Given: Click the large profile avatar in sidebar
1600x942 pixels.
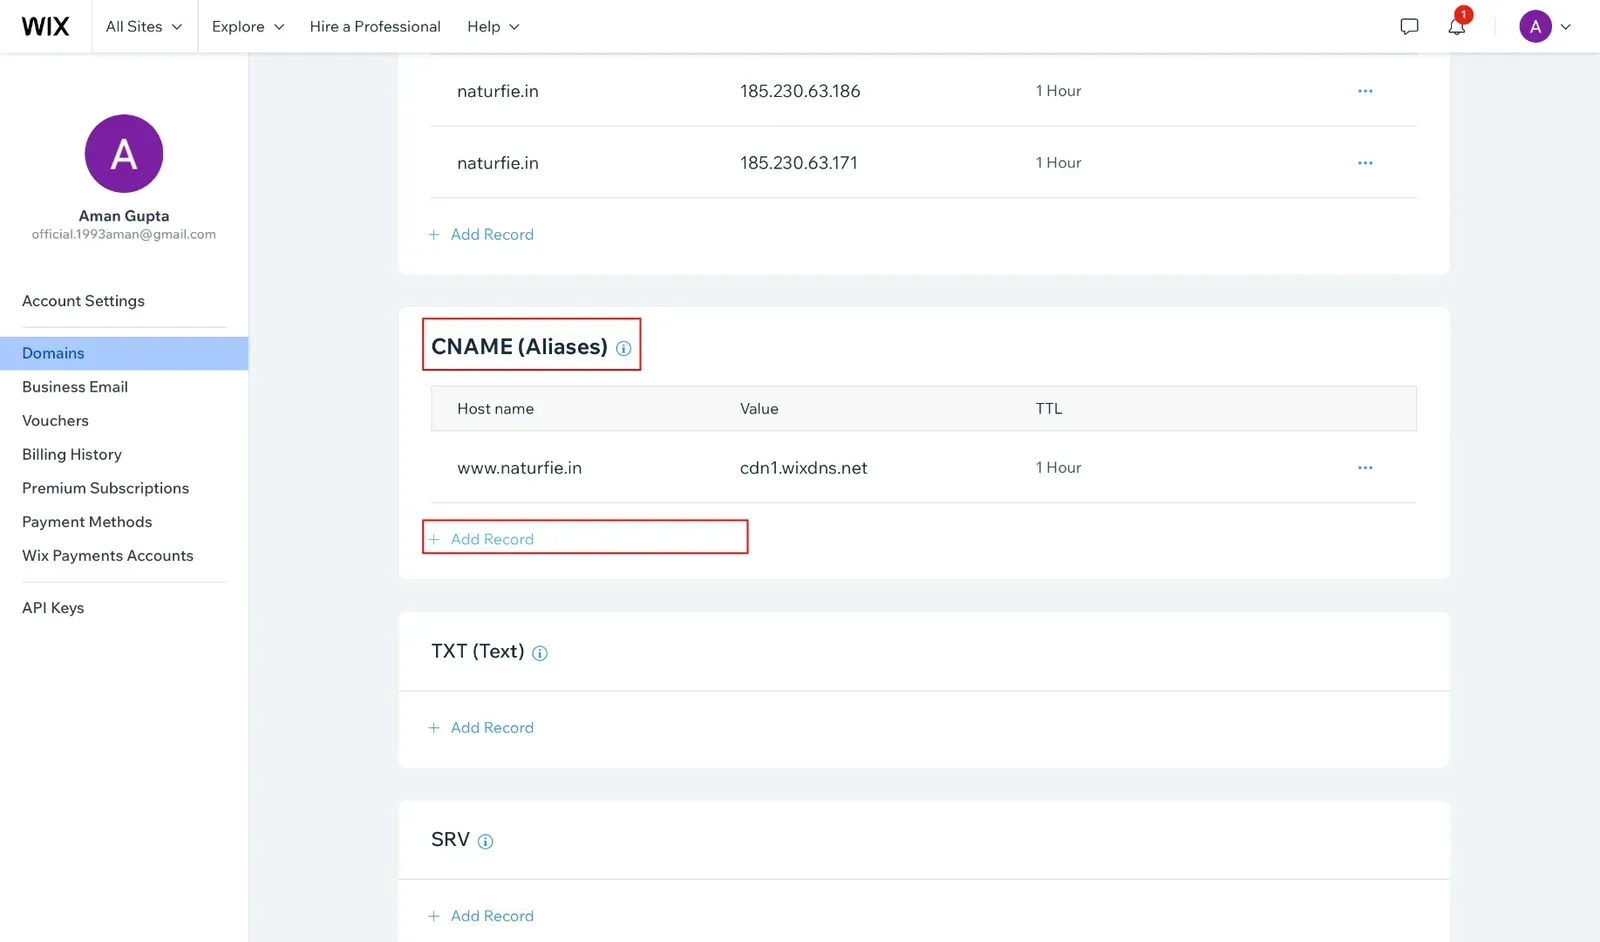Looking at the screenshot, I should pyautogui.click(x=124, y=154).
